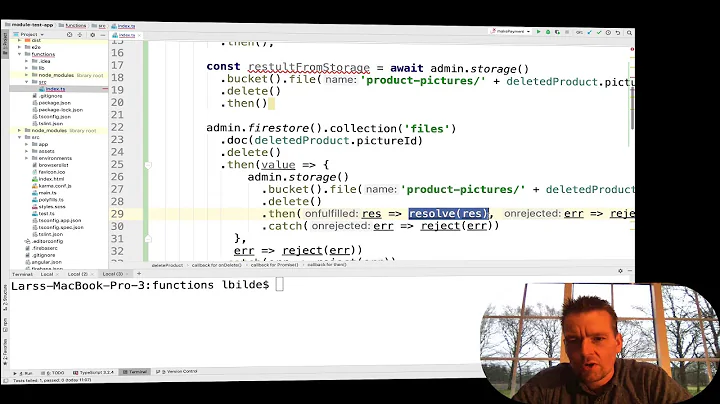Viewport: 720px width, 404px height.
Task: Expand the environments folder
Action: 26,158
